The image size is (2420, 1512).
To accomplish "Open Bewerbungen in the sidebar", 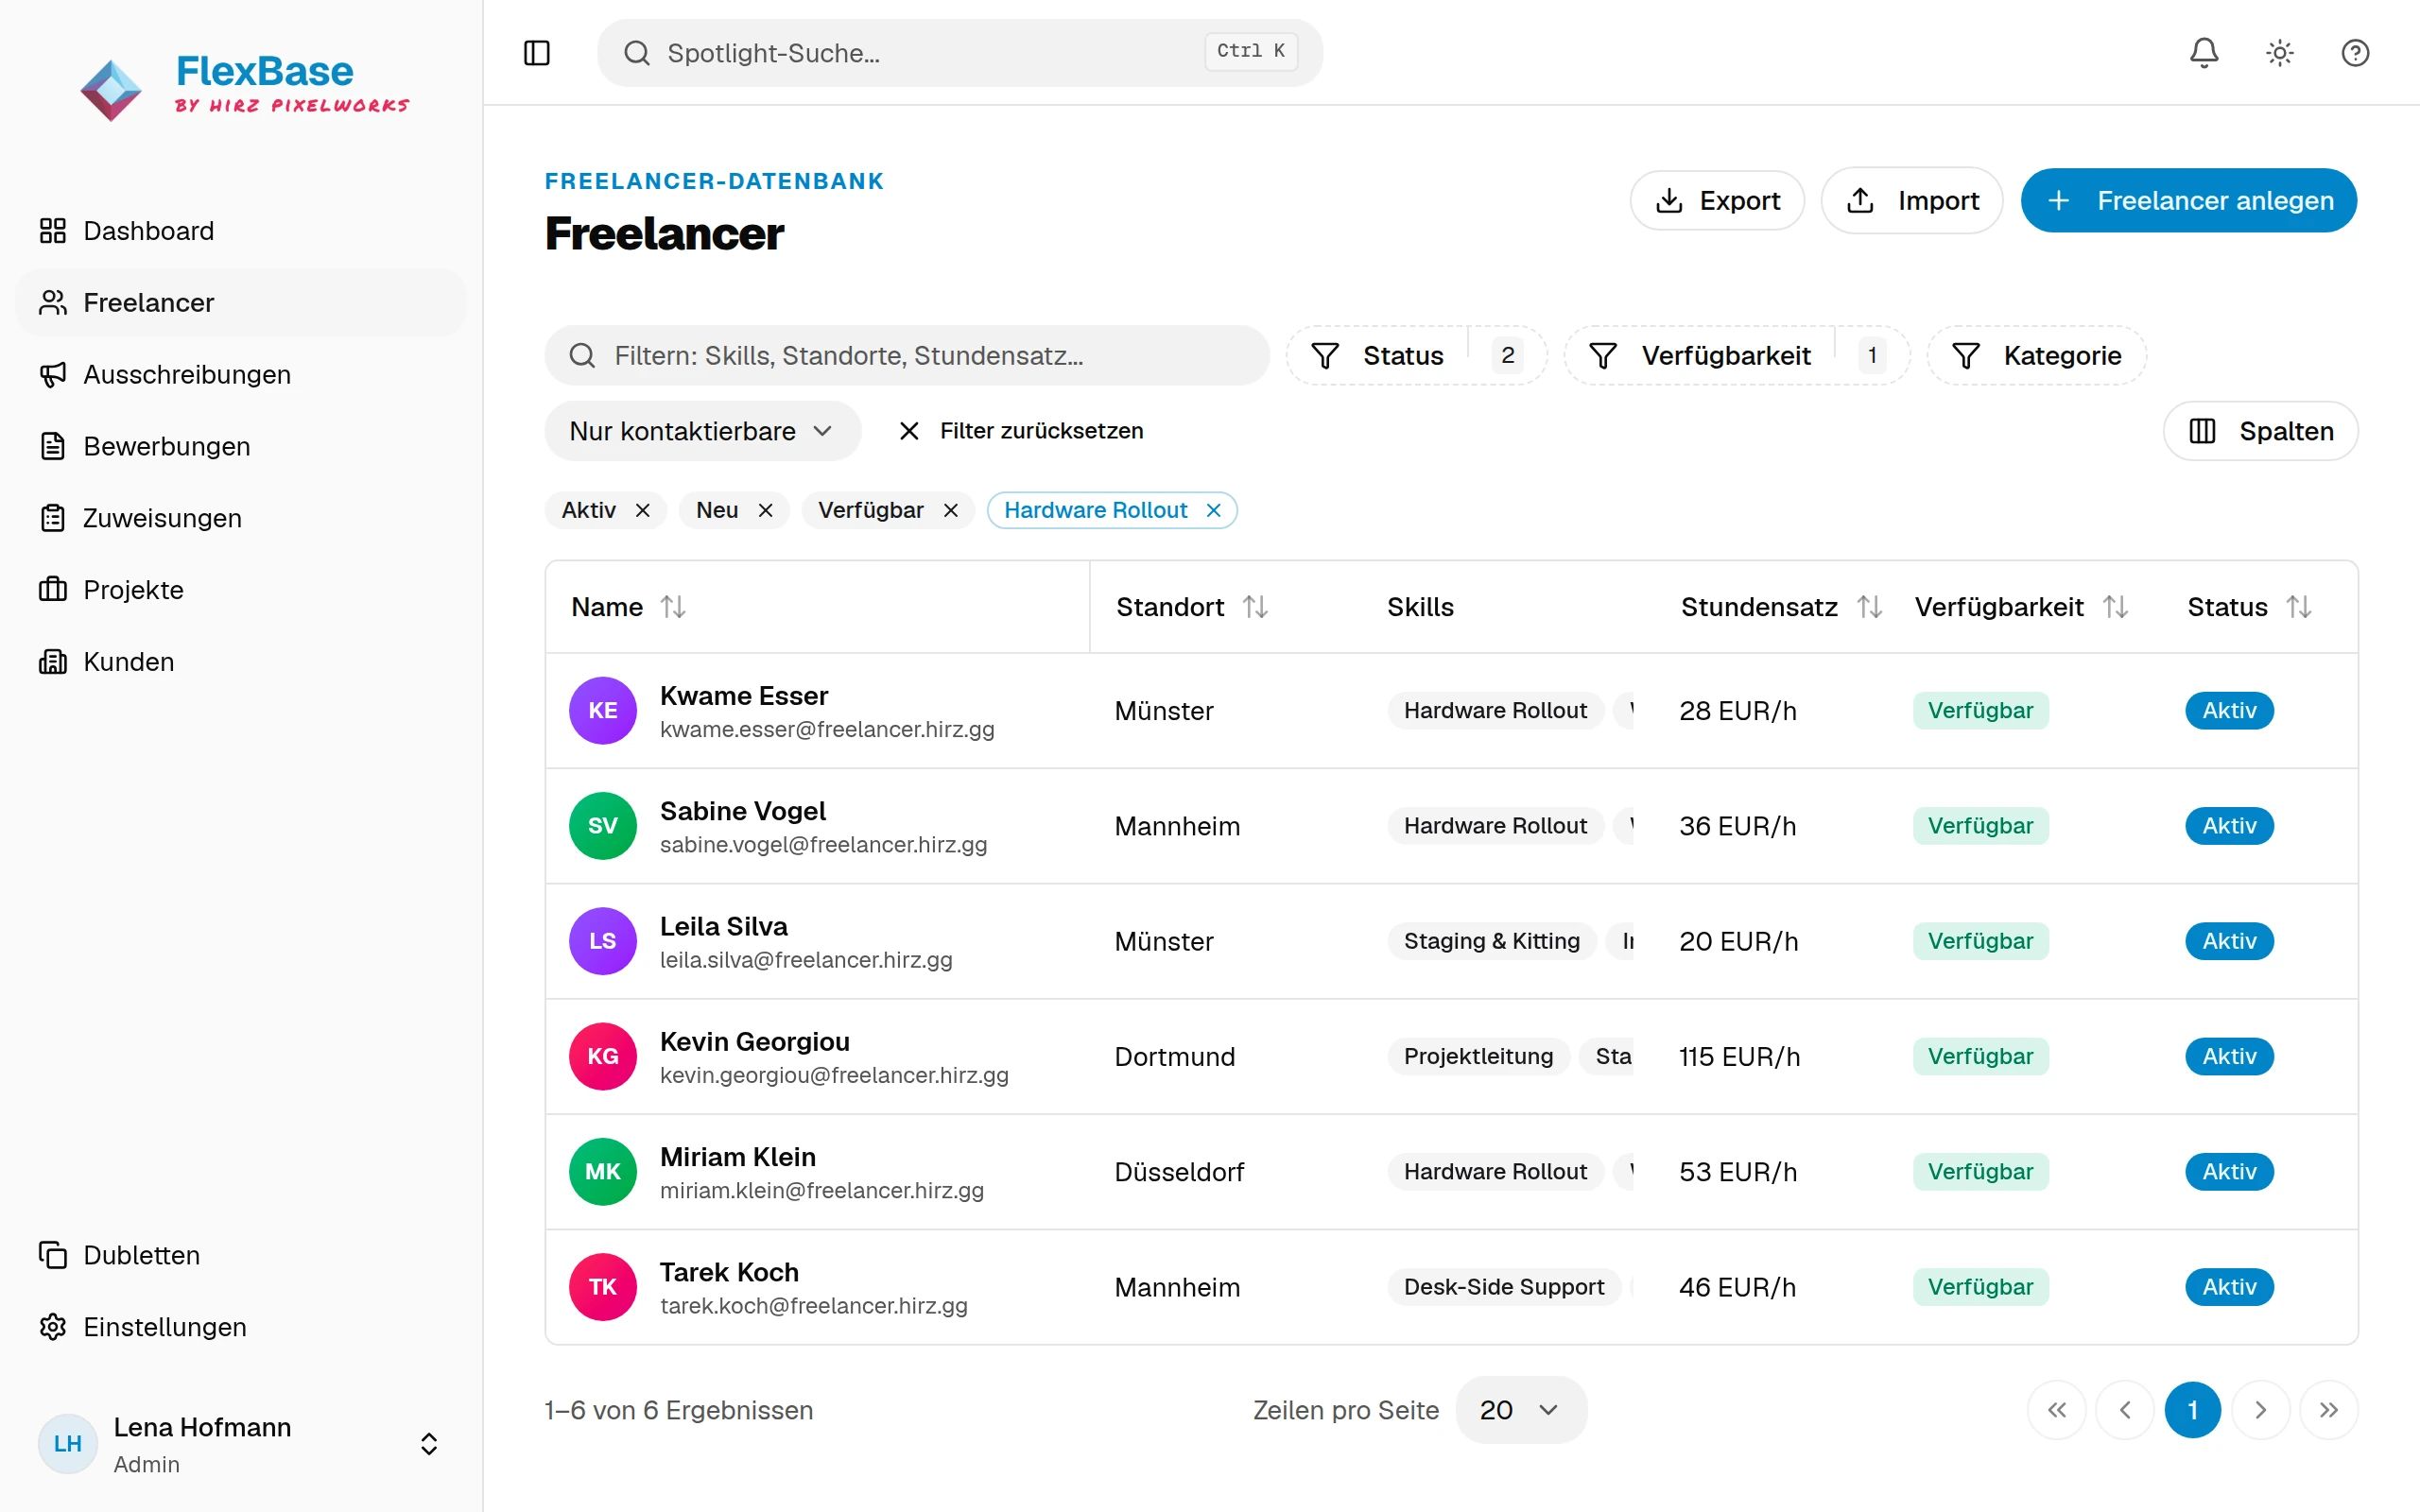I will pos(241,447).
